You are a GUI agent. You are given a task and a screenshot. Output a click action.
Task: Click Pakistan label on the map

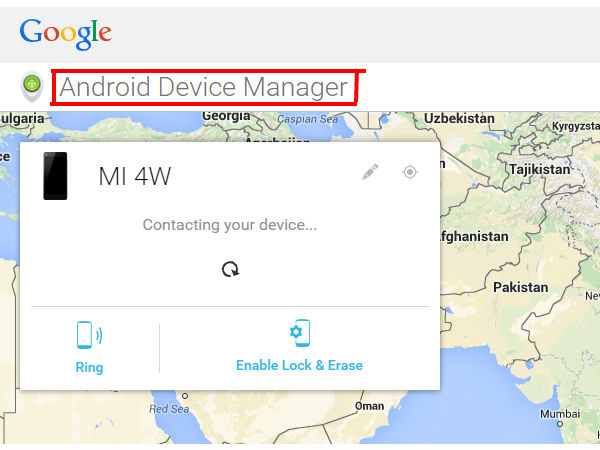(520, 287)
